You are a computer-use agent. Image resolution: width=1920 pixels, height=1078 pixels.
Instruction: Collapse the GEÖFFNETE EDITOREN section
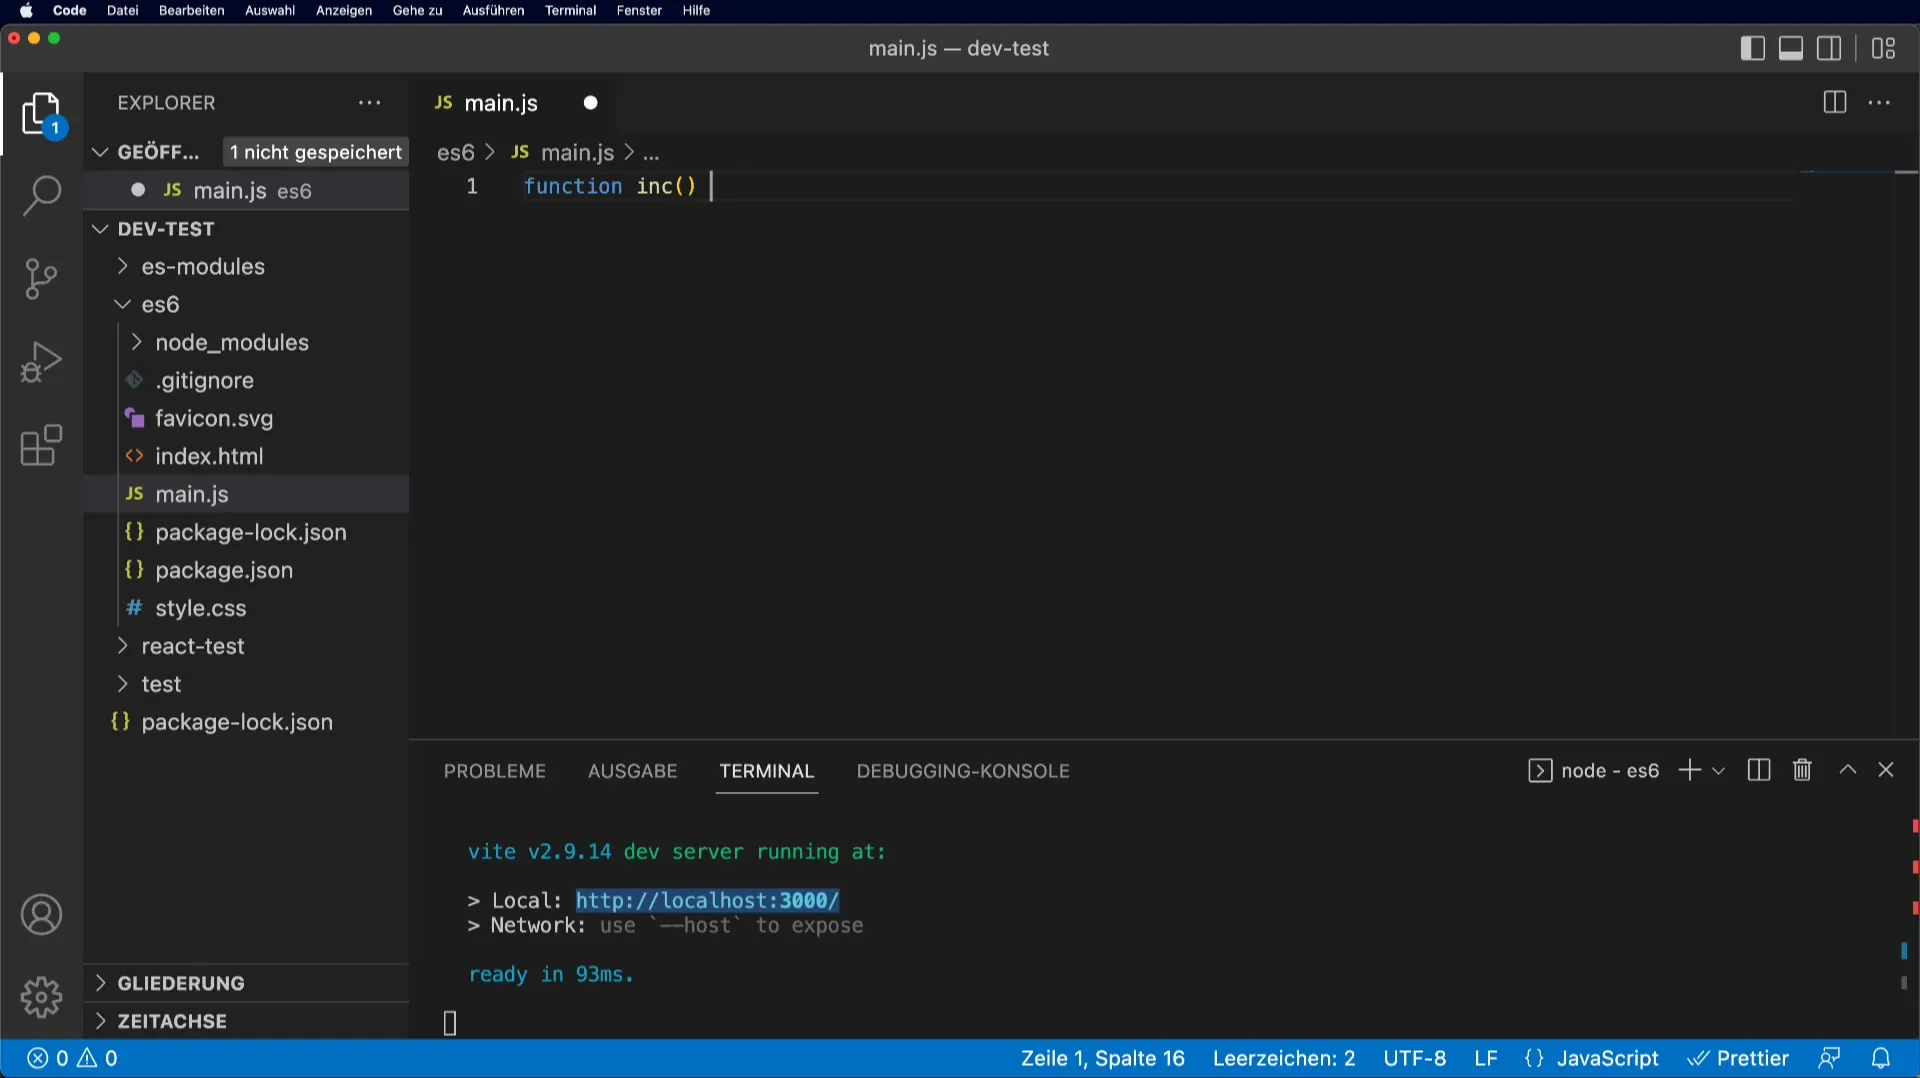point(99,152)
